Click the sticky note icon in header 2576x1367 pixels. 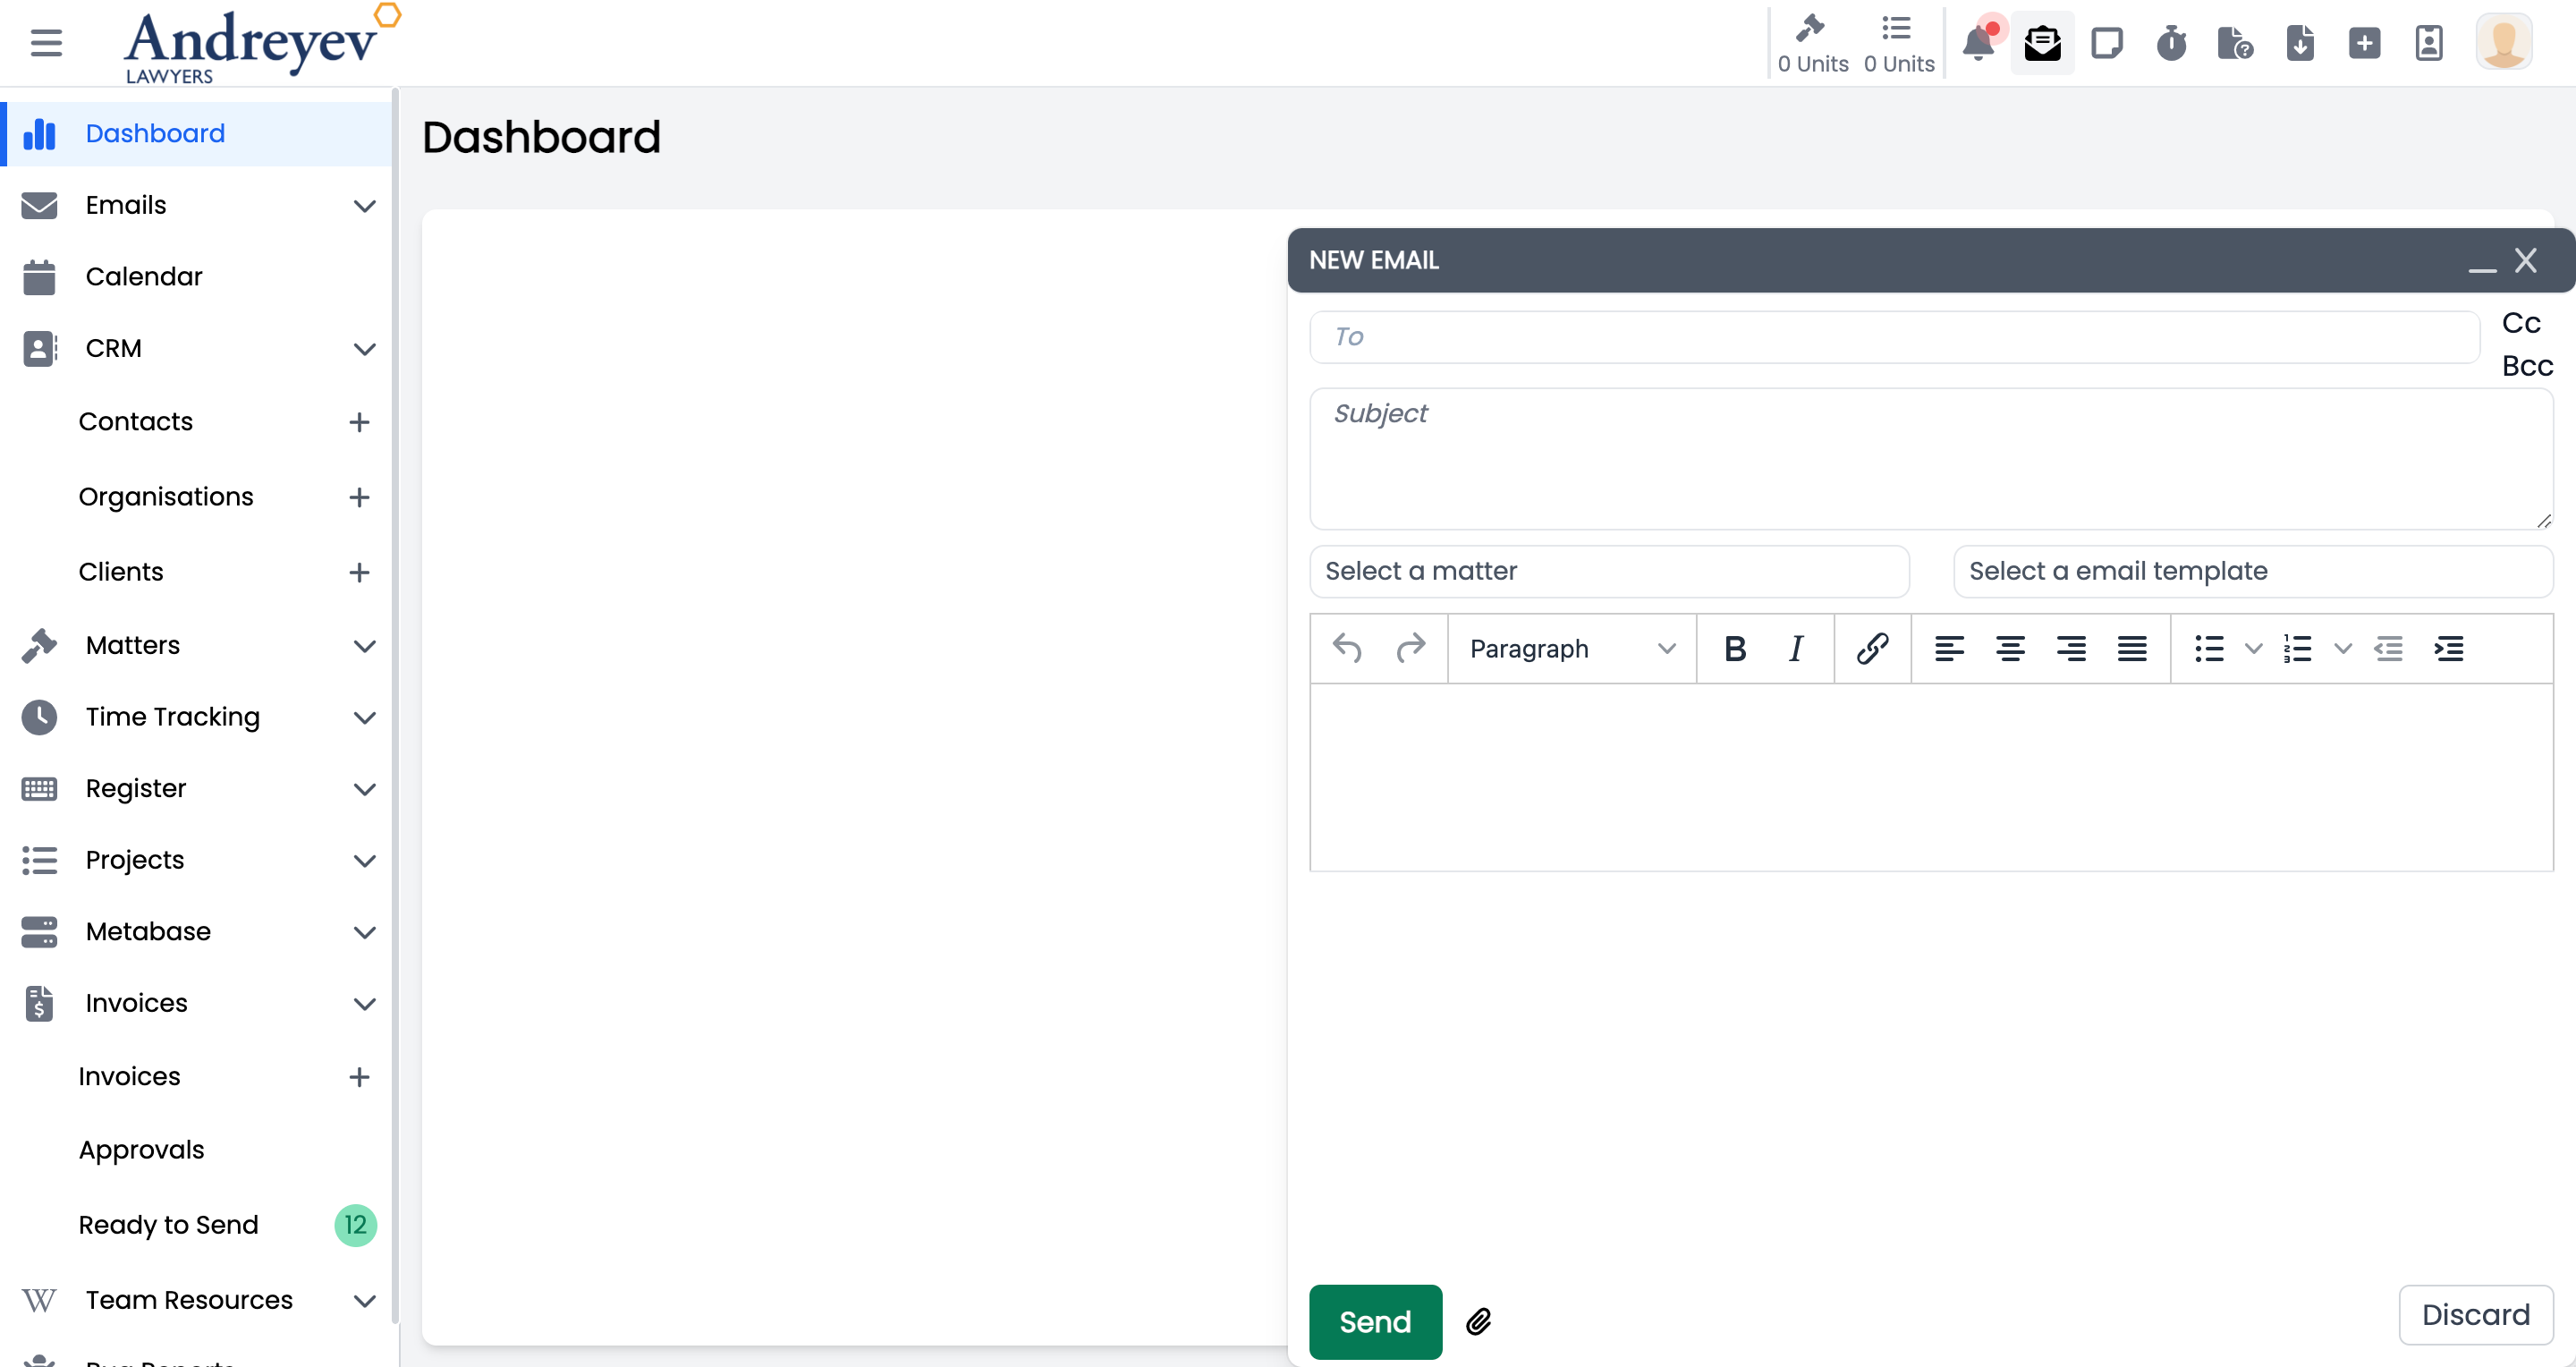[2107, 44]
